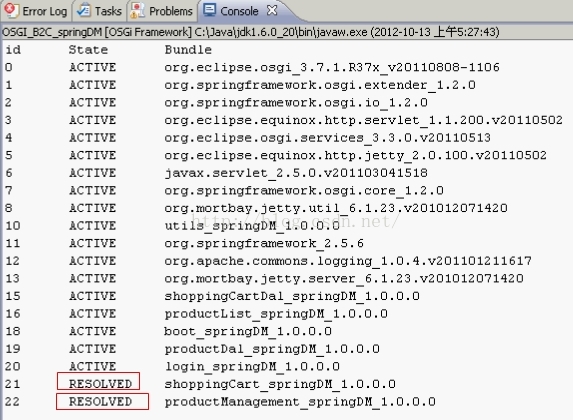Click RESOLVED state of bundle 22
Image resolution: width=573 pixels, height=420 pixels.
pos(100,401)
